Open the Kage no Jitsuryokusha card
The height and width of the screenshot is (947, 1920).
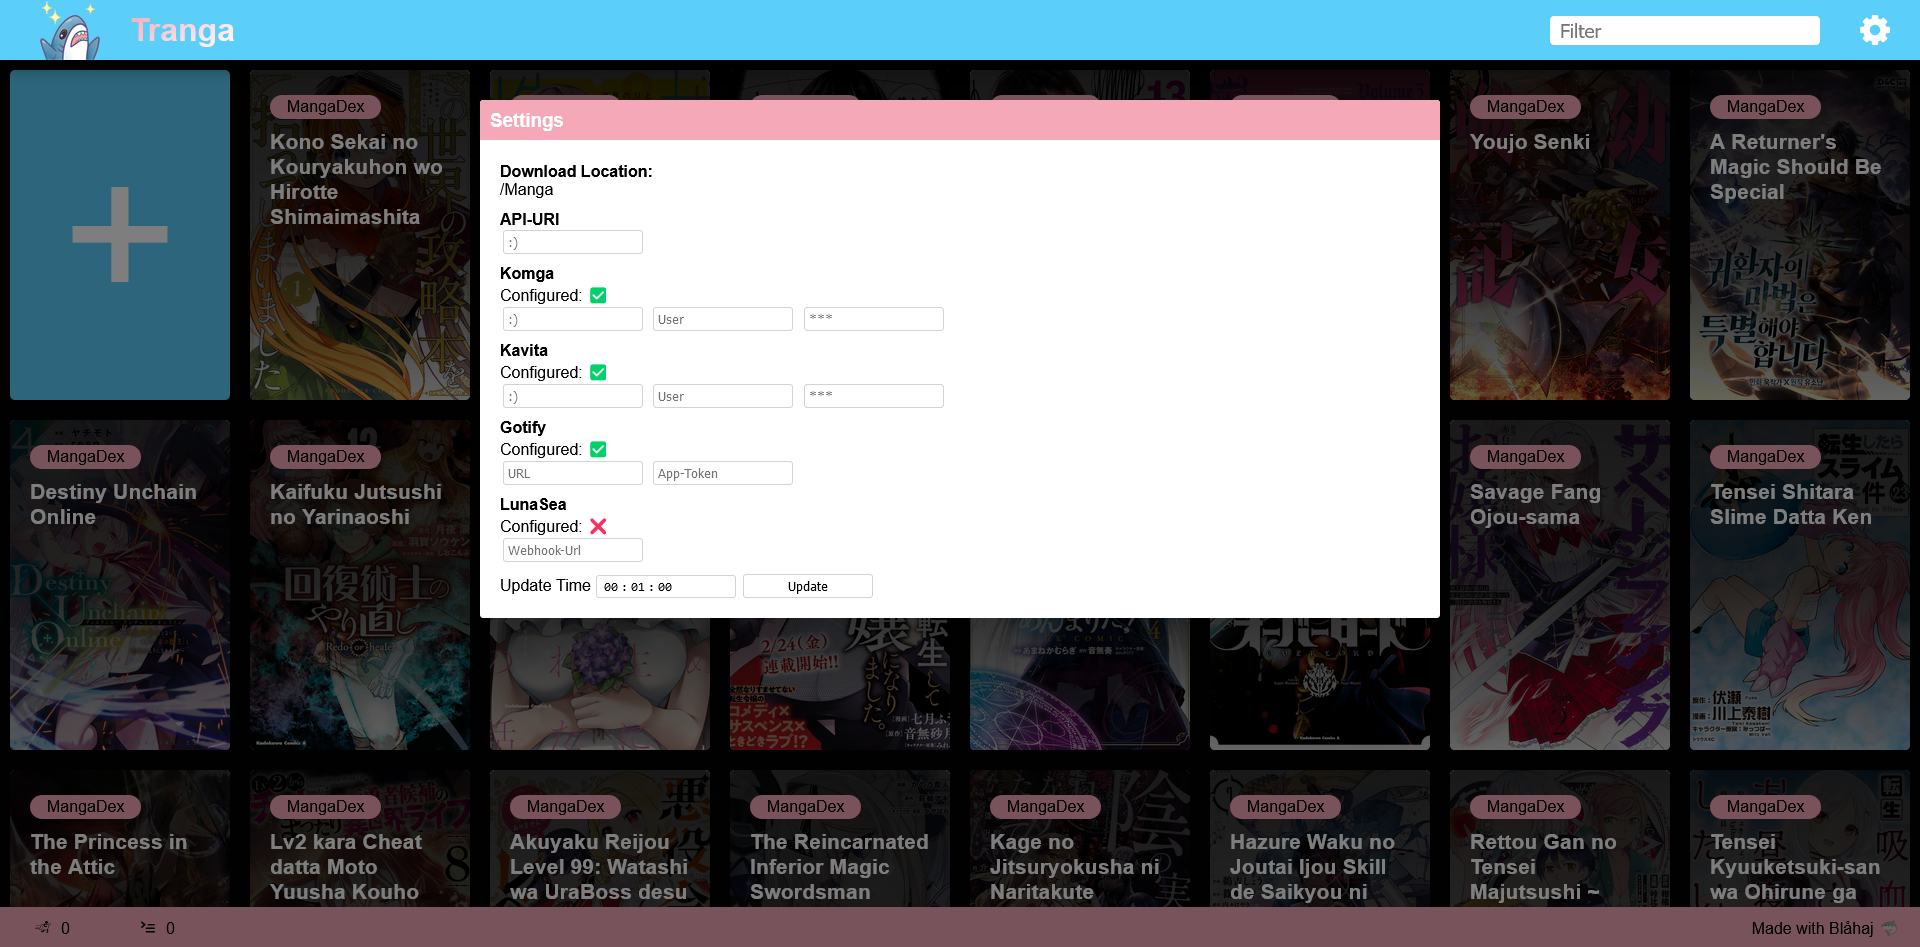click(1080, 838)
